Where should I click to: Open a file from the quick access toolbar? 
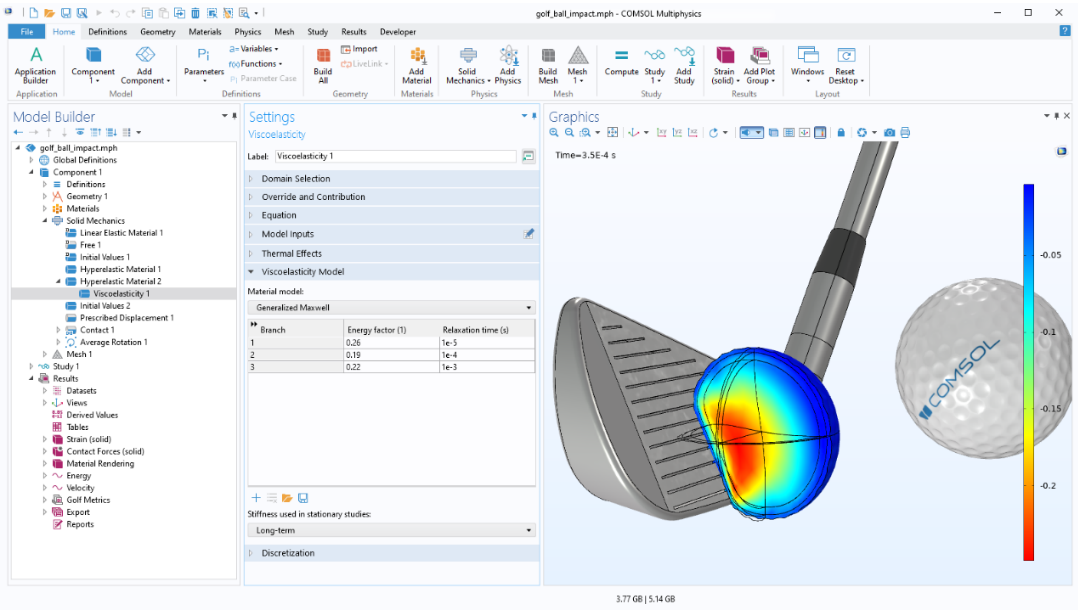50,13
